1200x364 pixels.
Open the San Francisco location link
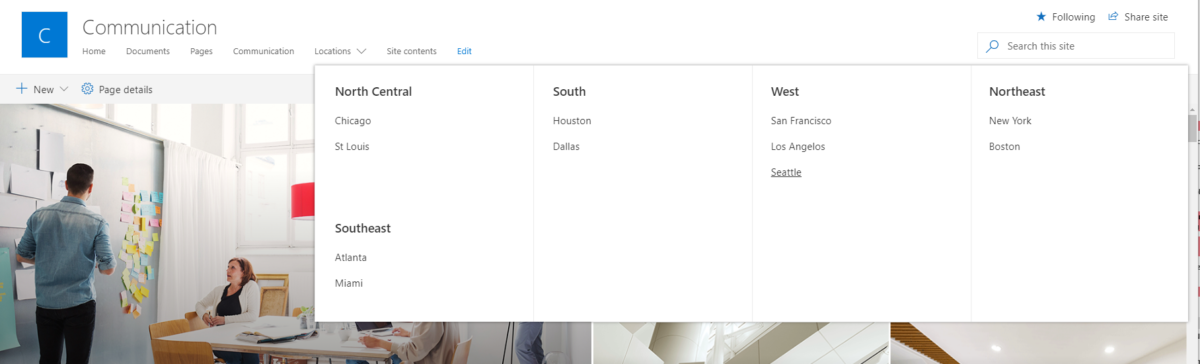801,121
